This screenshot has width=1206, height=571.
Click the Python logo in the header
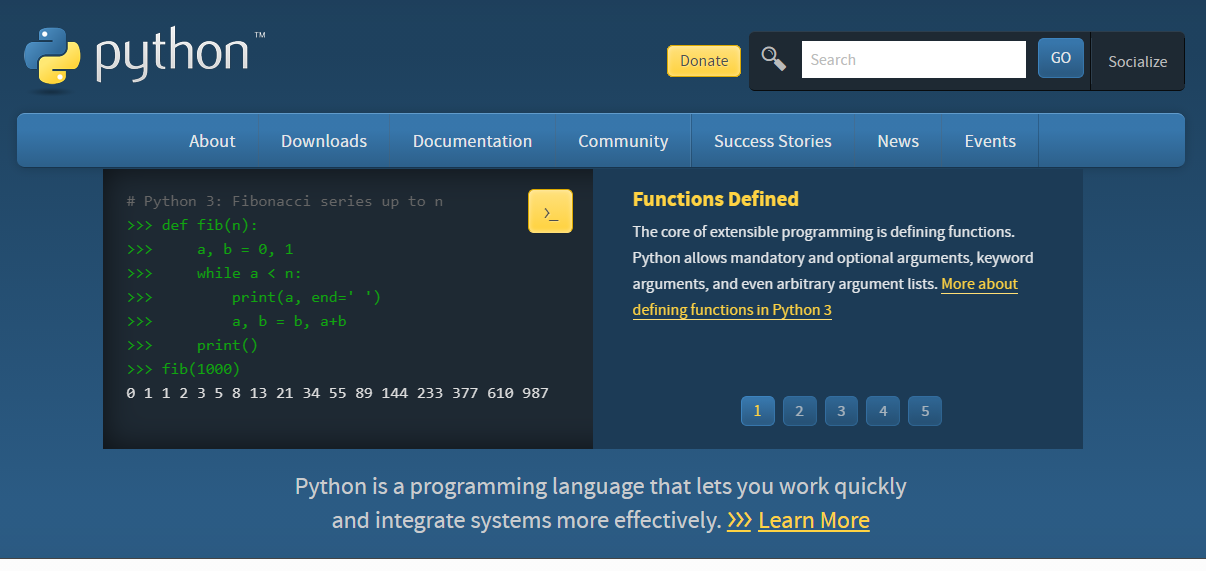pos(145,58)
